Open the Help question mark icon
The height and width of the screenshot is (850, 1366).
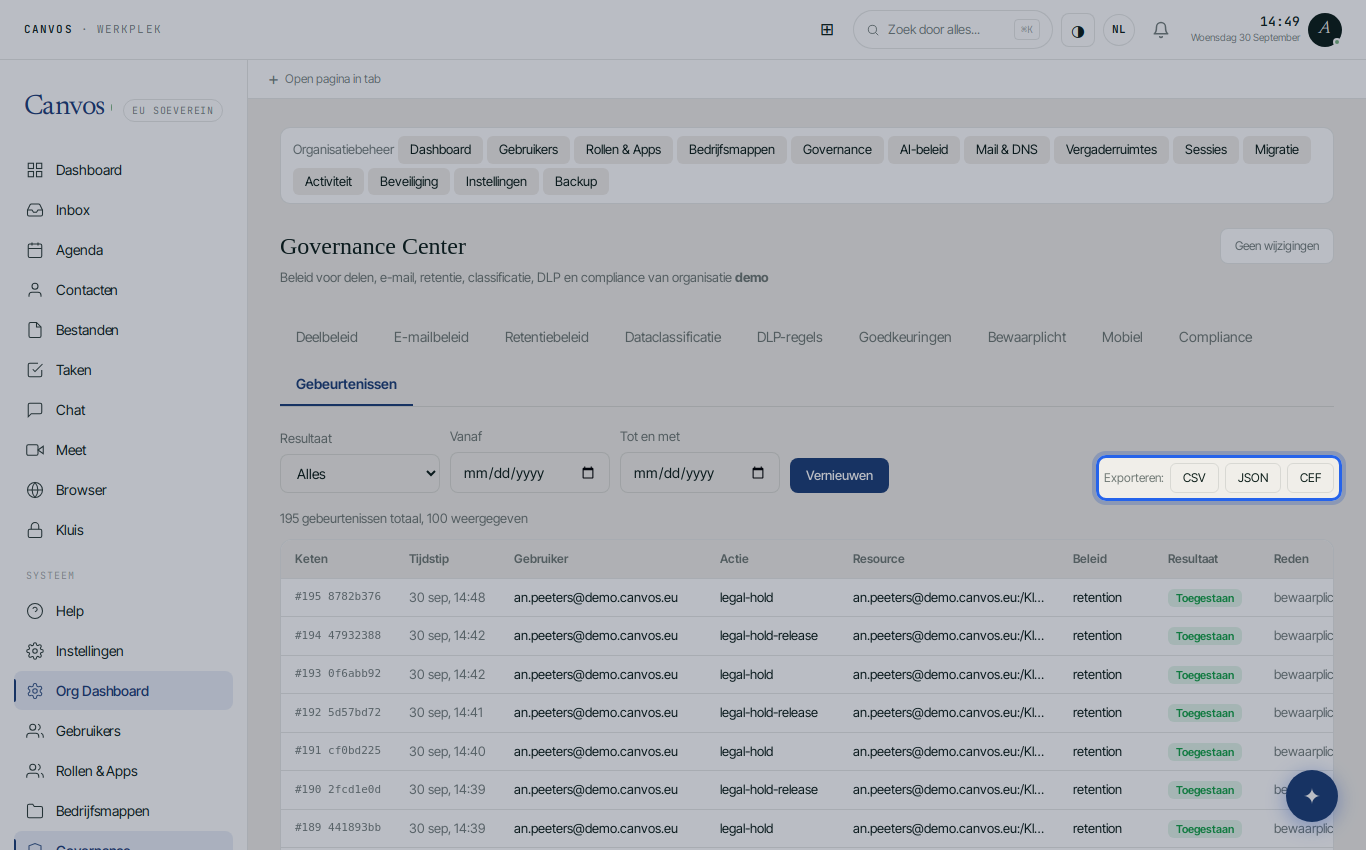point(35,611)
